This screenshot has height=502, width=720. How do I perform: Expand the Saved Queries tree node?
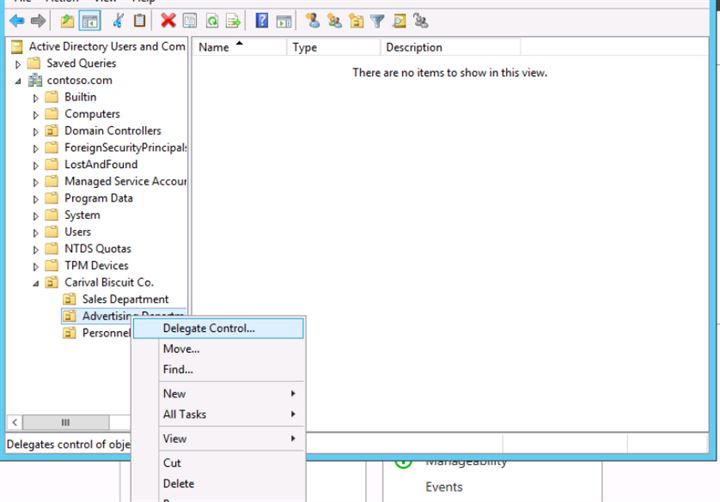tap(19, 64)
